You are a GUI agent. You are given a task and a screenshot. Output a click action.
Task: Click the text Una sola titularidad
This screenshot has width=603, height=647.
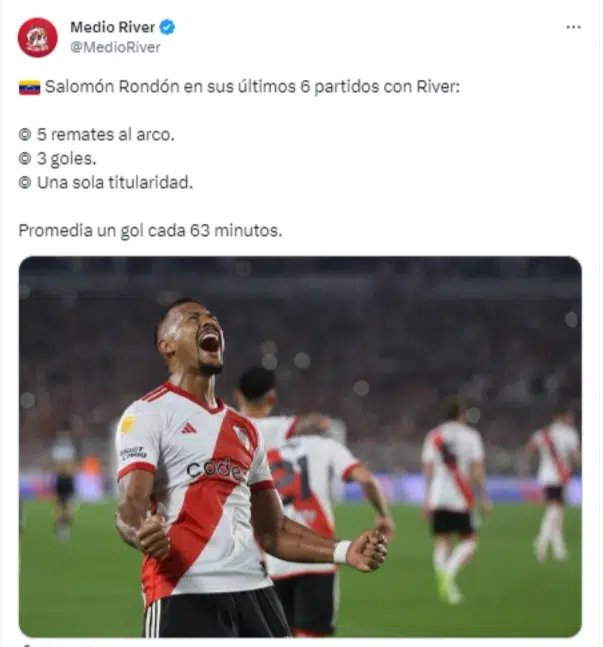(x=115, y=182)
